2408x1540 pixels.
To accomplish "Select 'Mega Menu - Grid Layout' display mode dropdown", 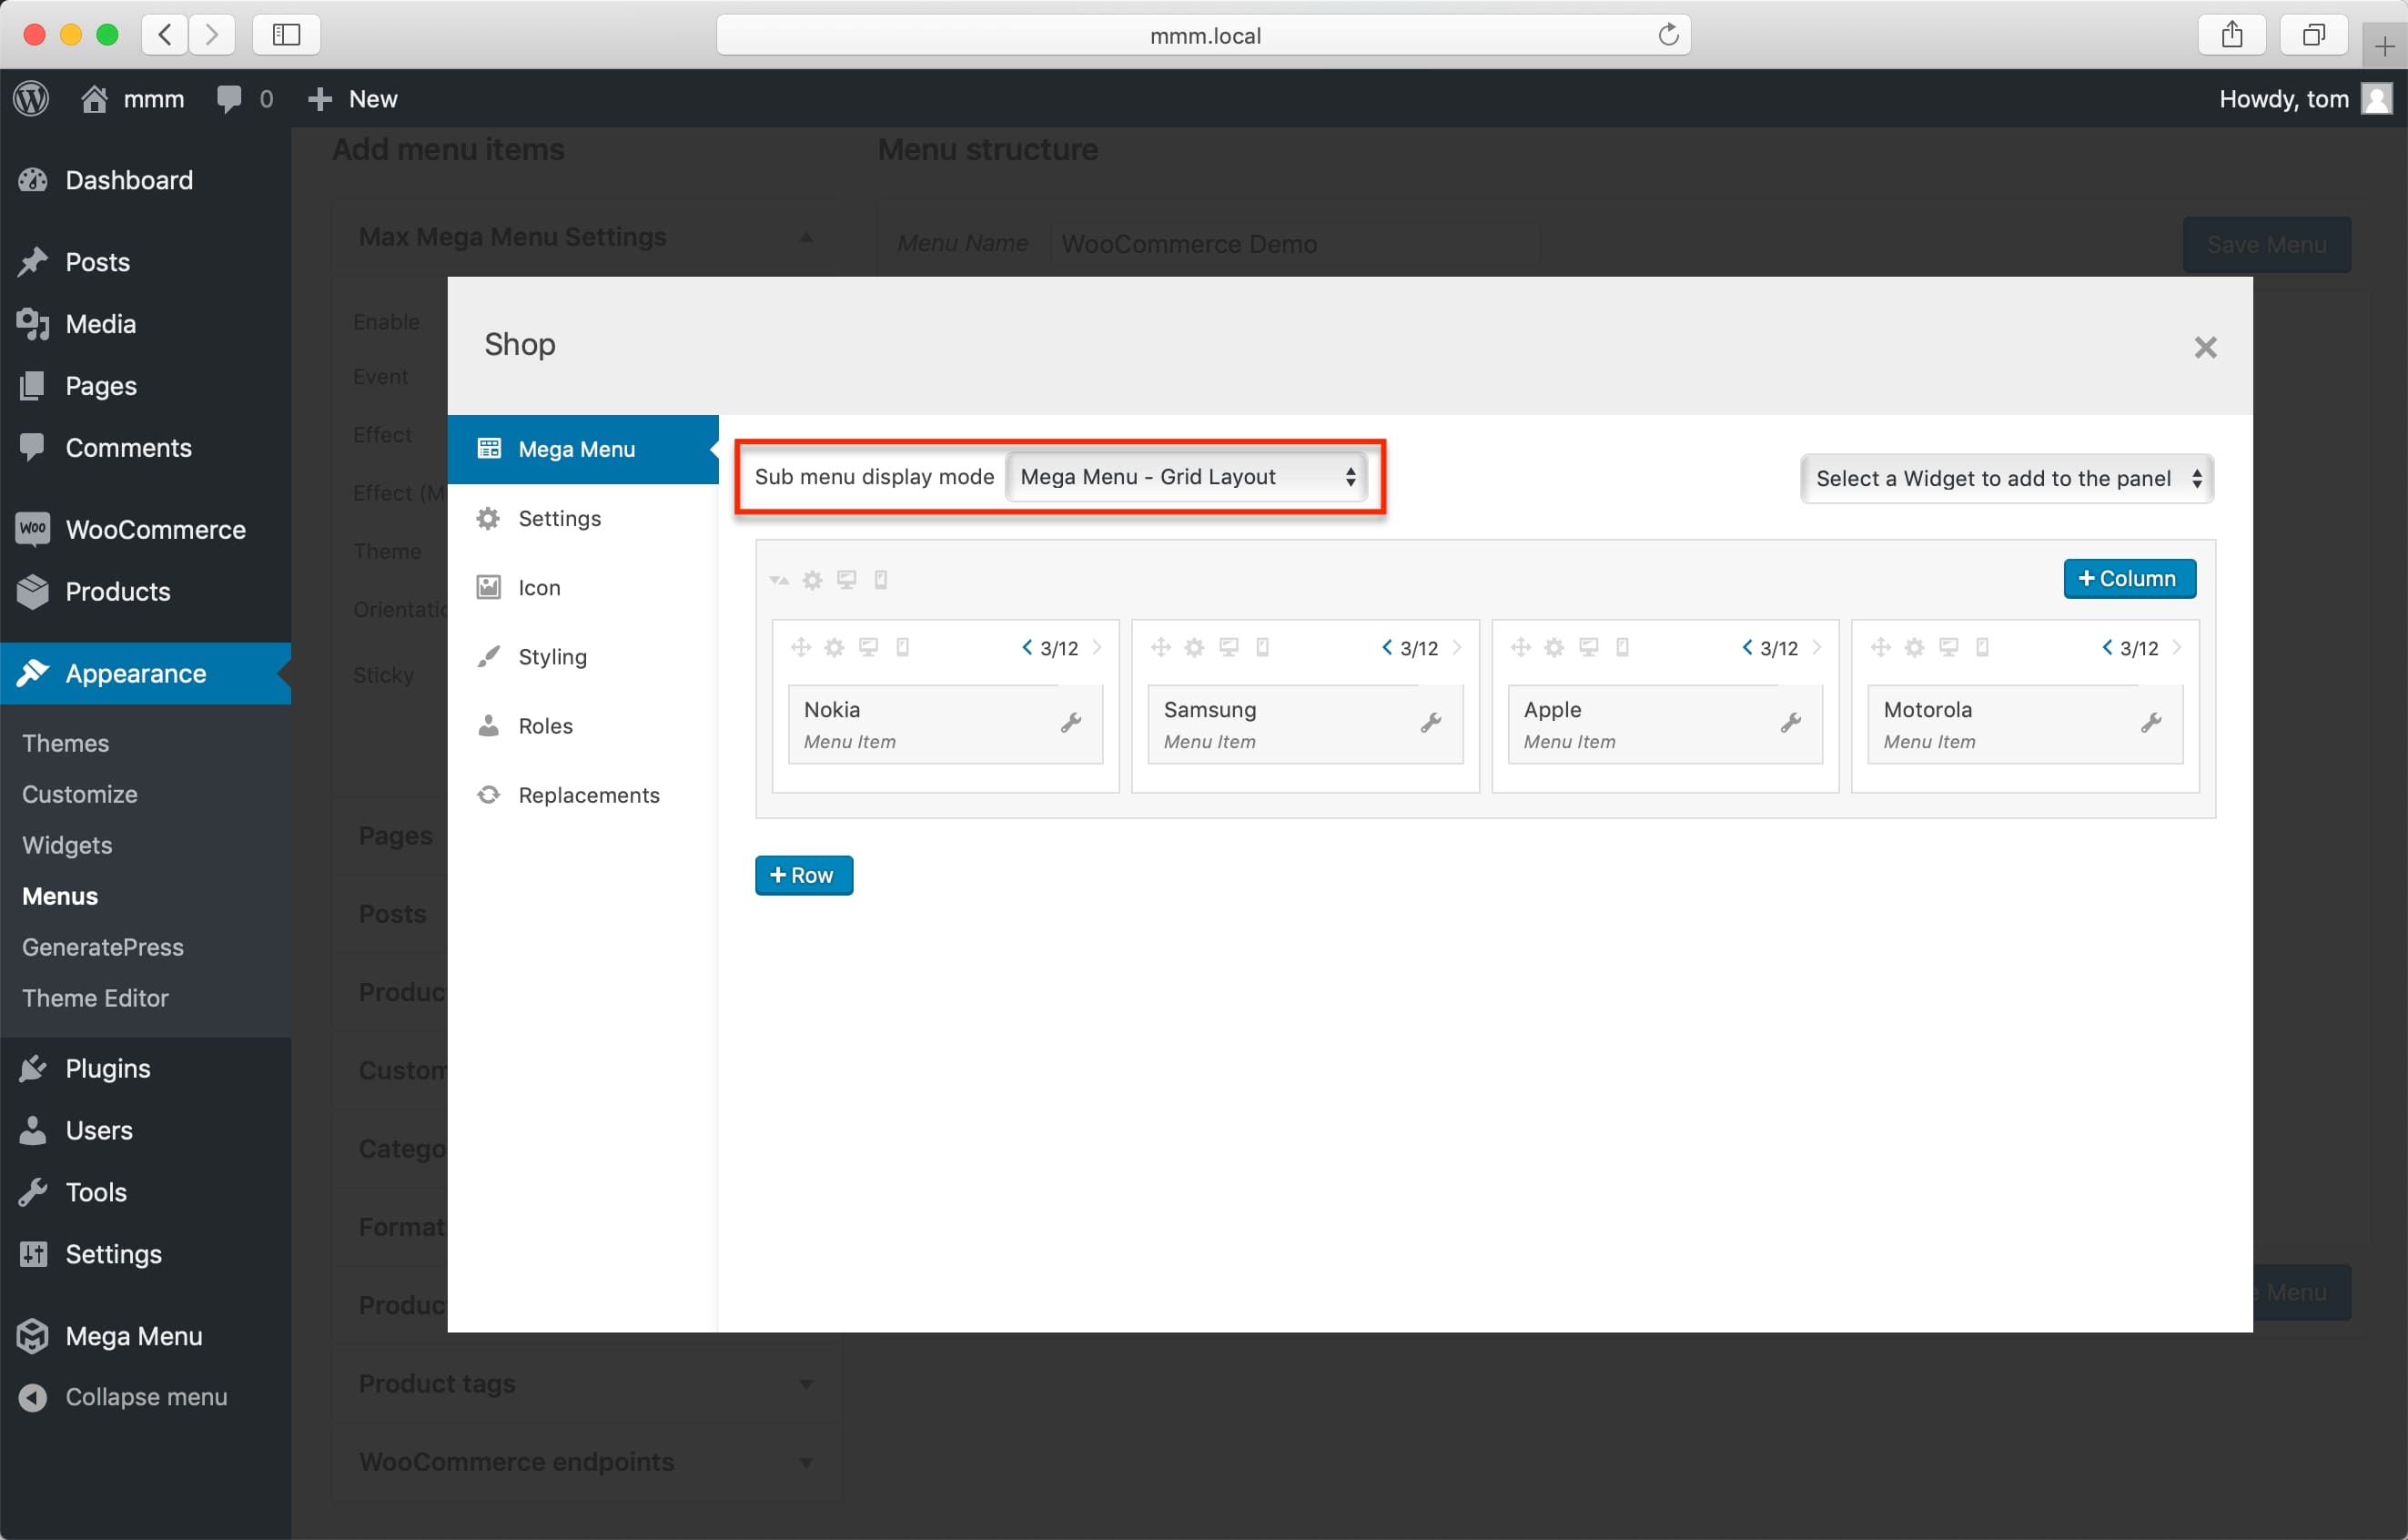I will 1187,478.
